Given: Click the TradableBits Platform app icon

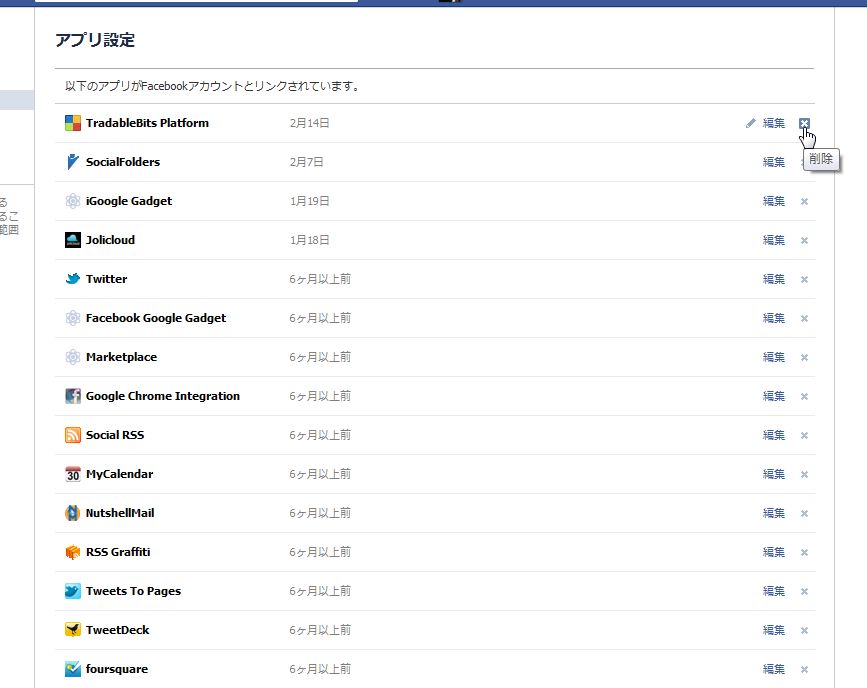Looking at the screenshot, I should point(72,123).
